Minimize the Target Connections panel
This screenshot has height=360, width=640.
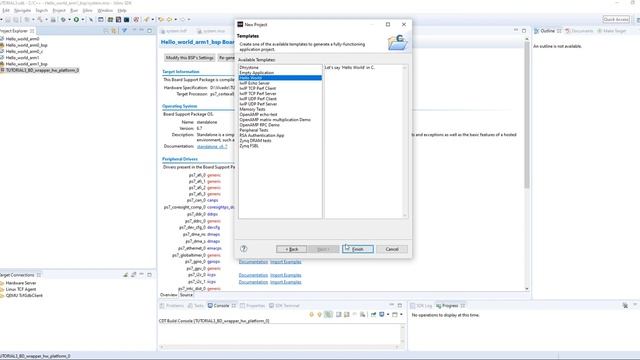pyautogui.click(x=142, y=275)
